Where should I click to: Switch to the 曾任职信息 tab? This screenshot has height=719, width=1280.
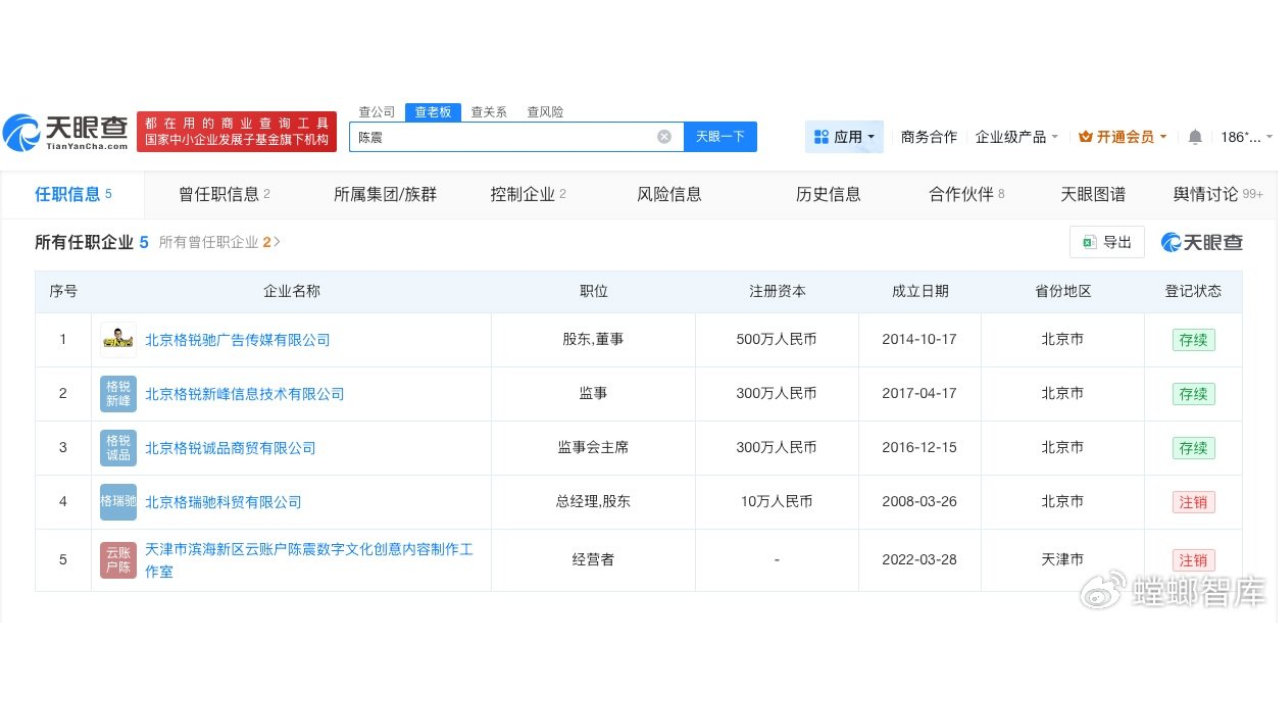coord(225,194)
